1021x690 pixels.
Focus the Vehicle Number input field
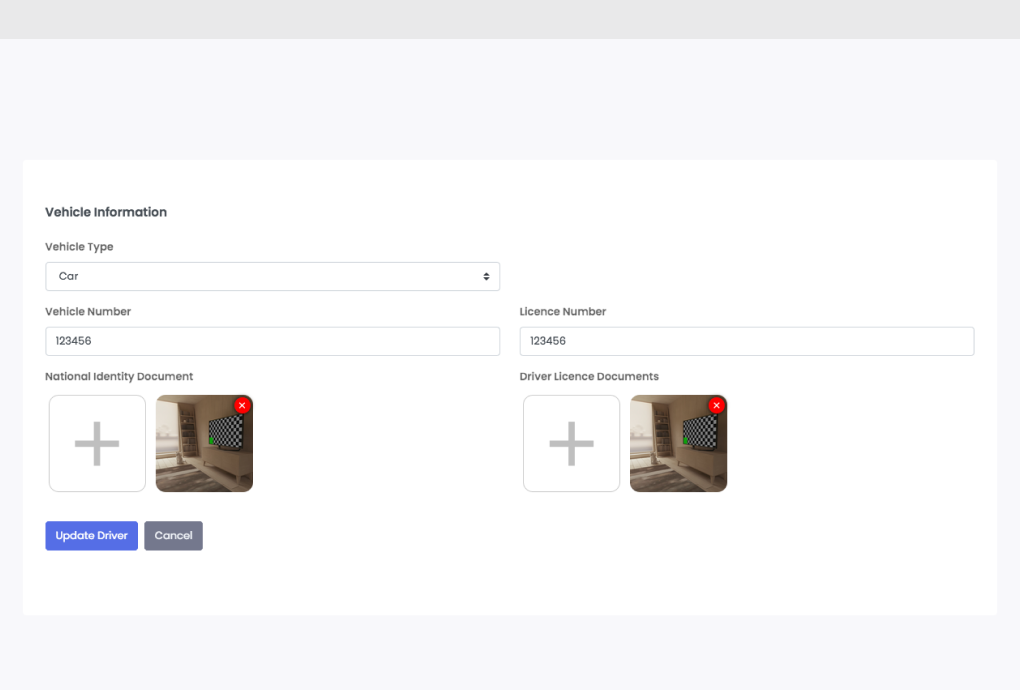(272, 341)
